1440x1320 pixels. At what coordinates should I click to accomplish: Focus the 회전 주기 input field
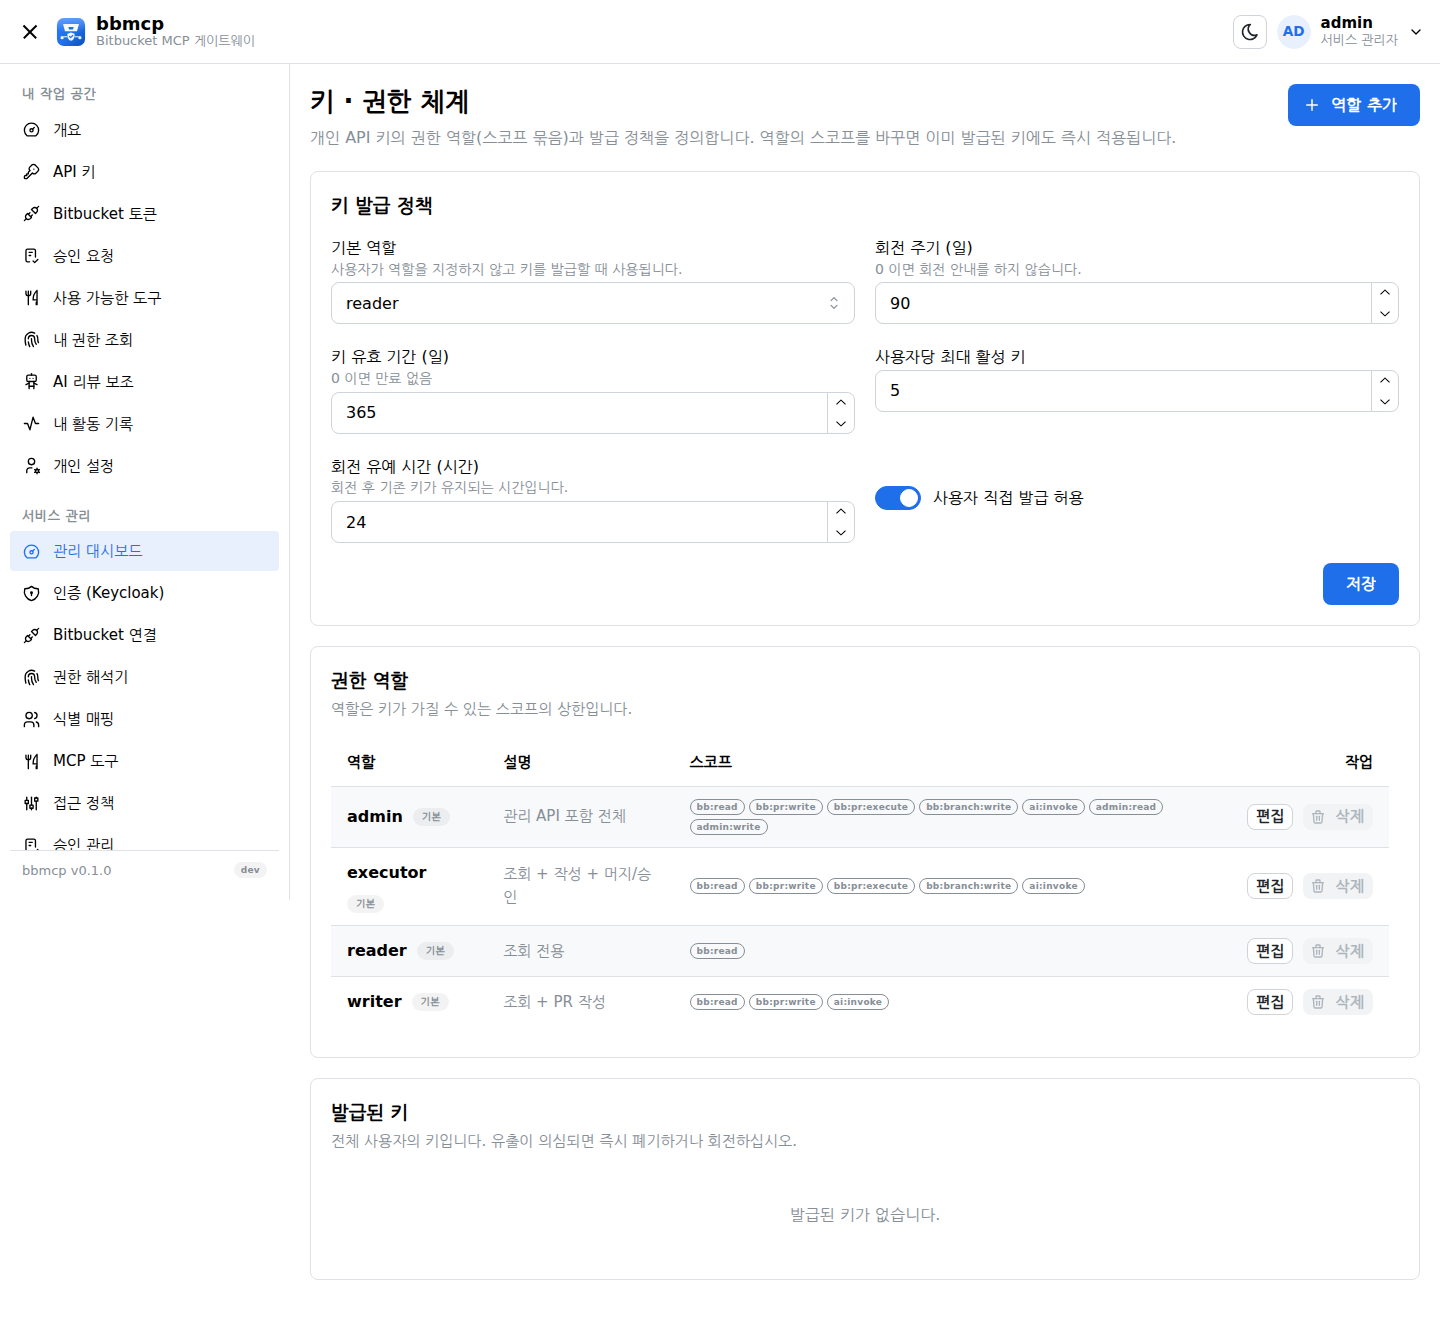point(1123,303)
